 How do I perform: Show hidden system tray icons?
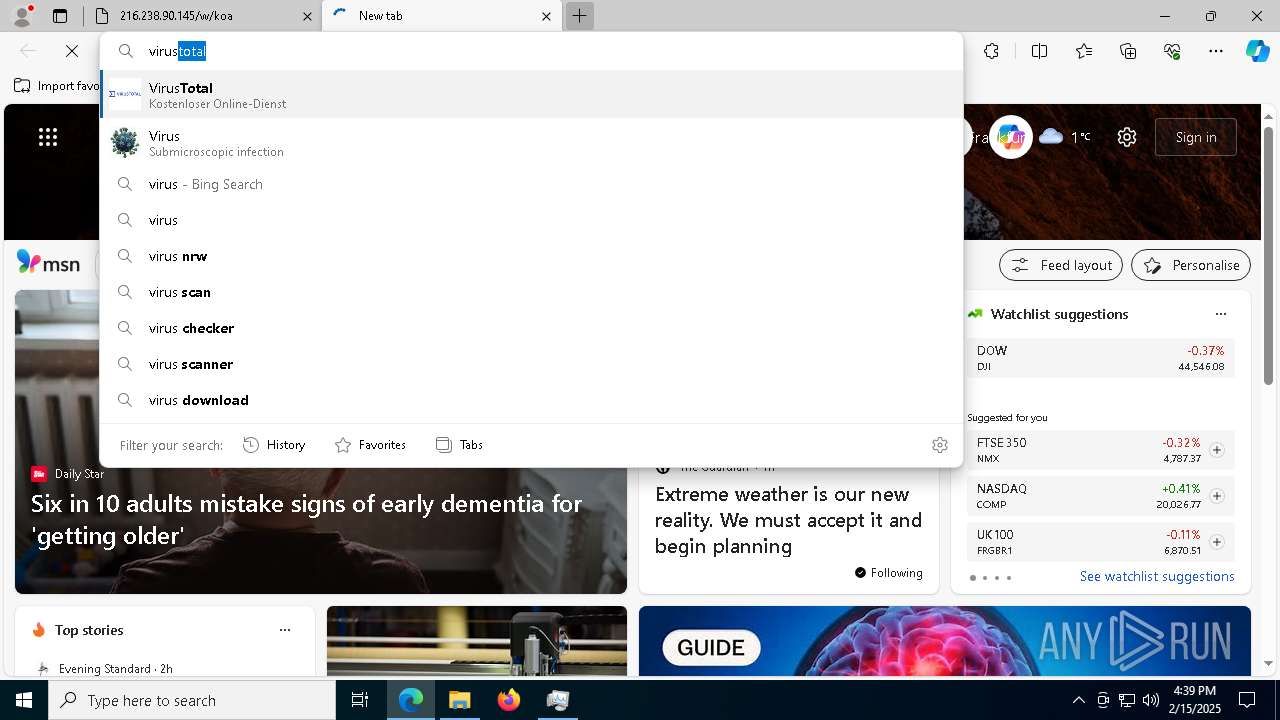tap(1078, 700)
